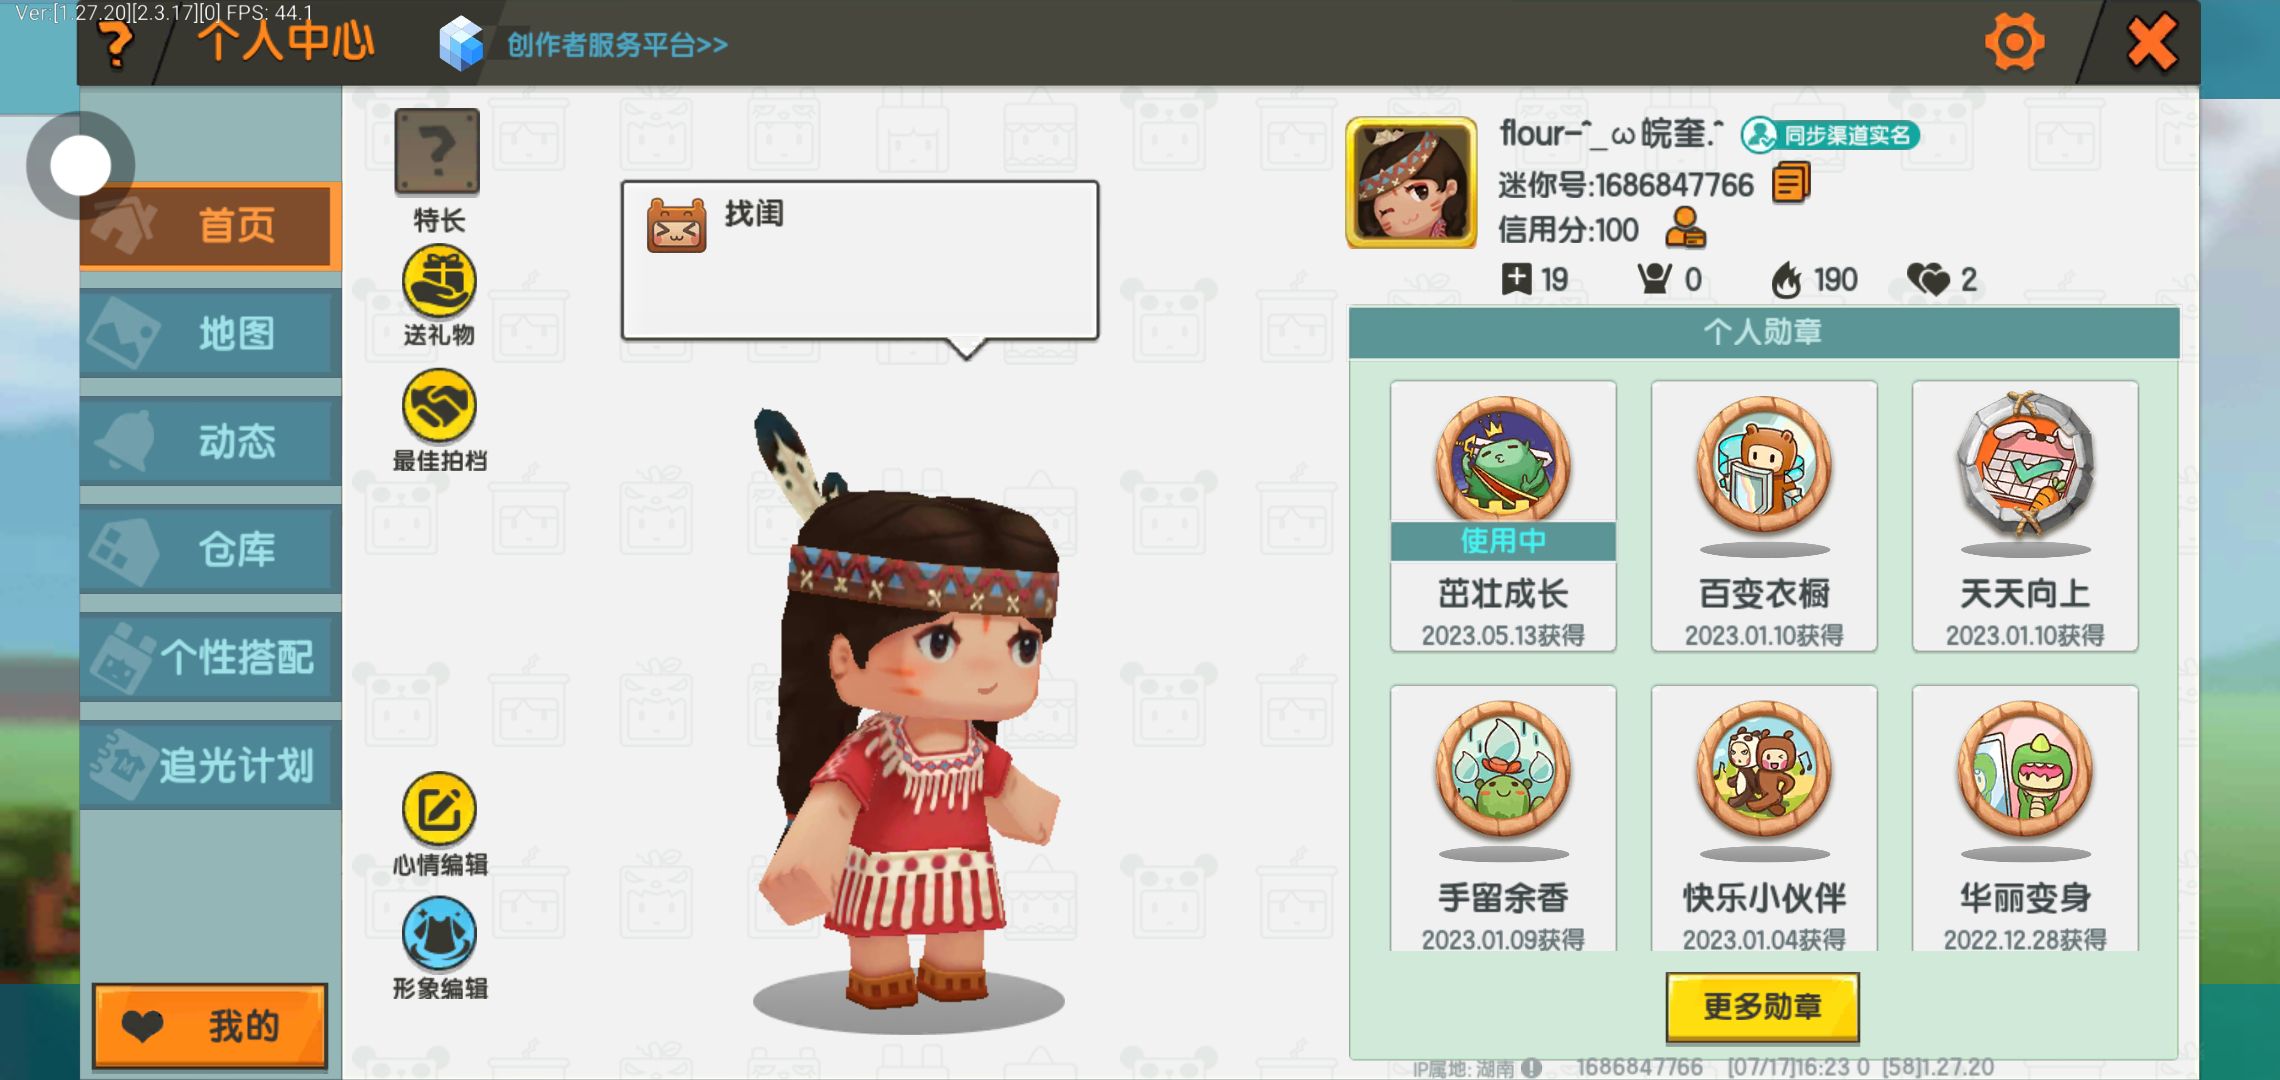Screen dimensions: 2280x1080
Task: Click the 特长 question block icon
Action: click(x=437, y=152)
